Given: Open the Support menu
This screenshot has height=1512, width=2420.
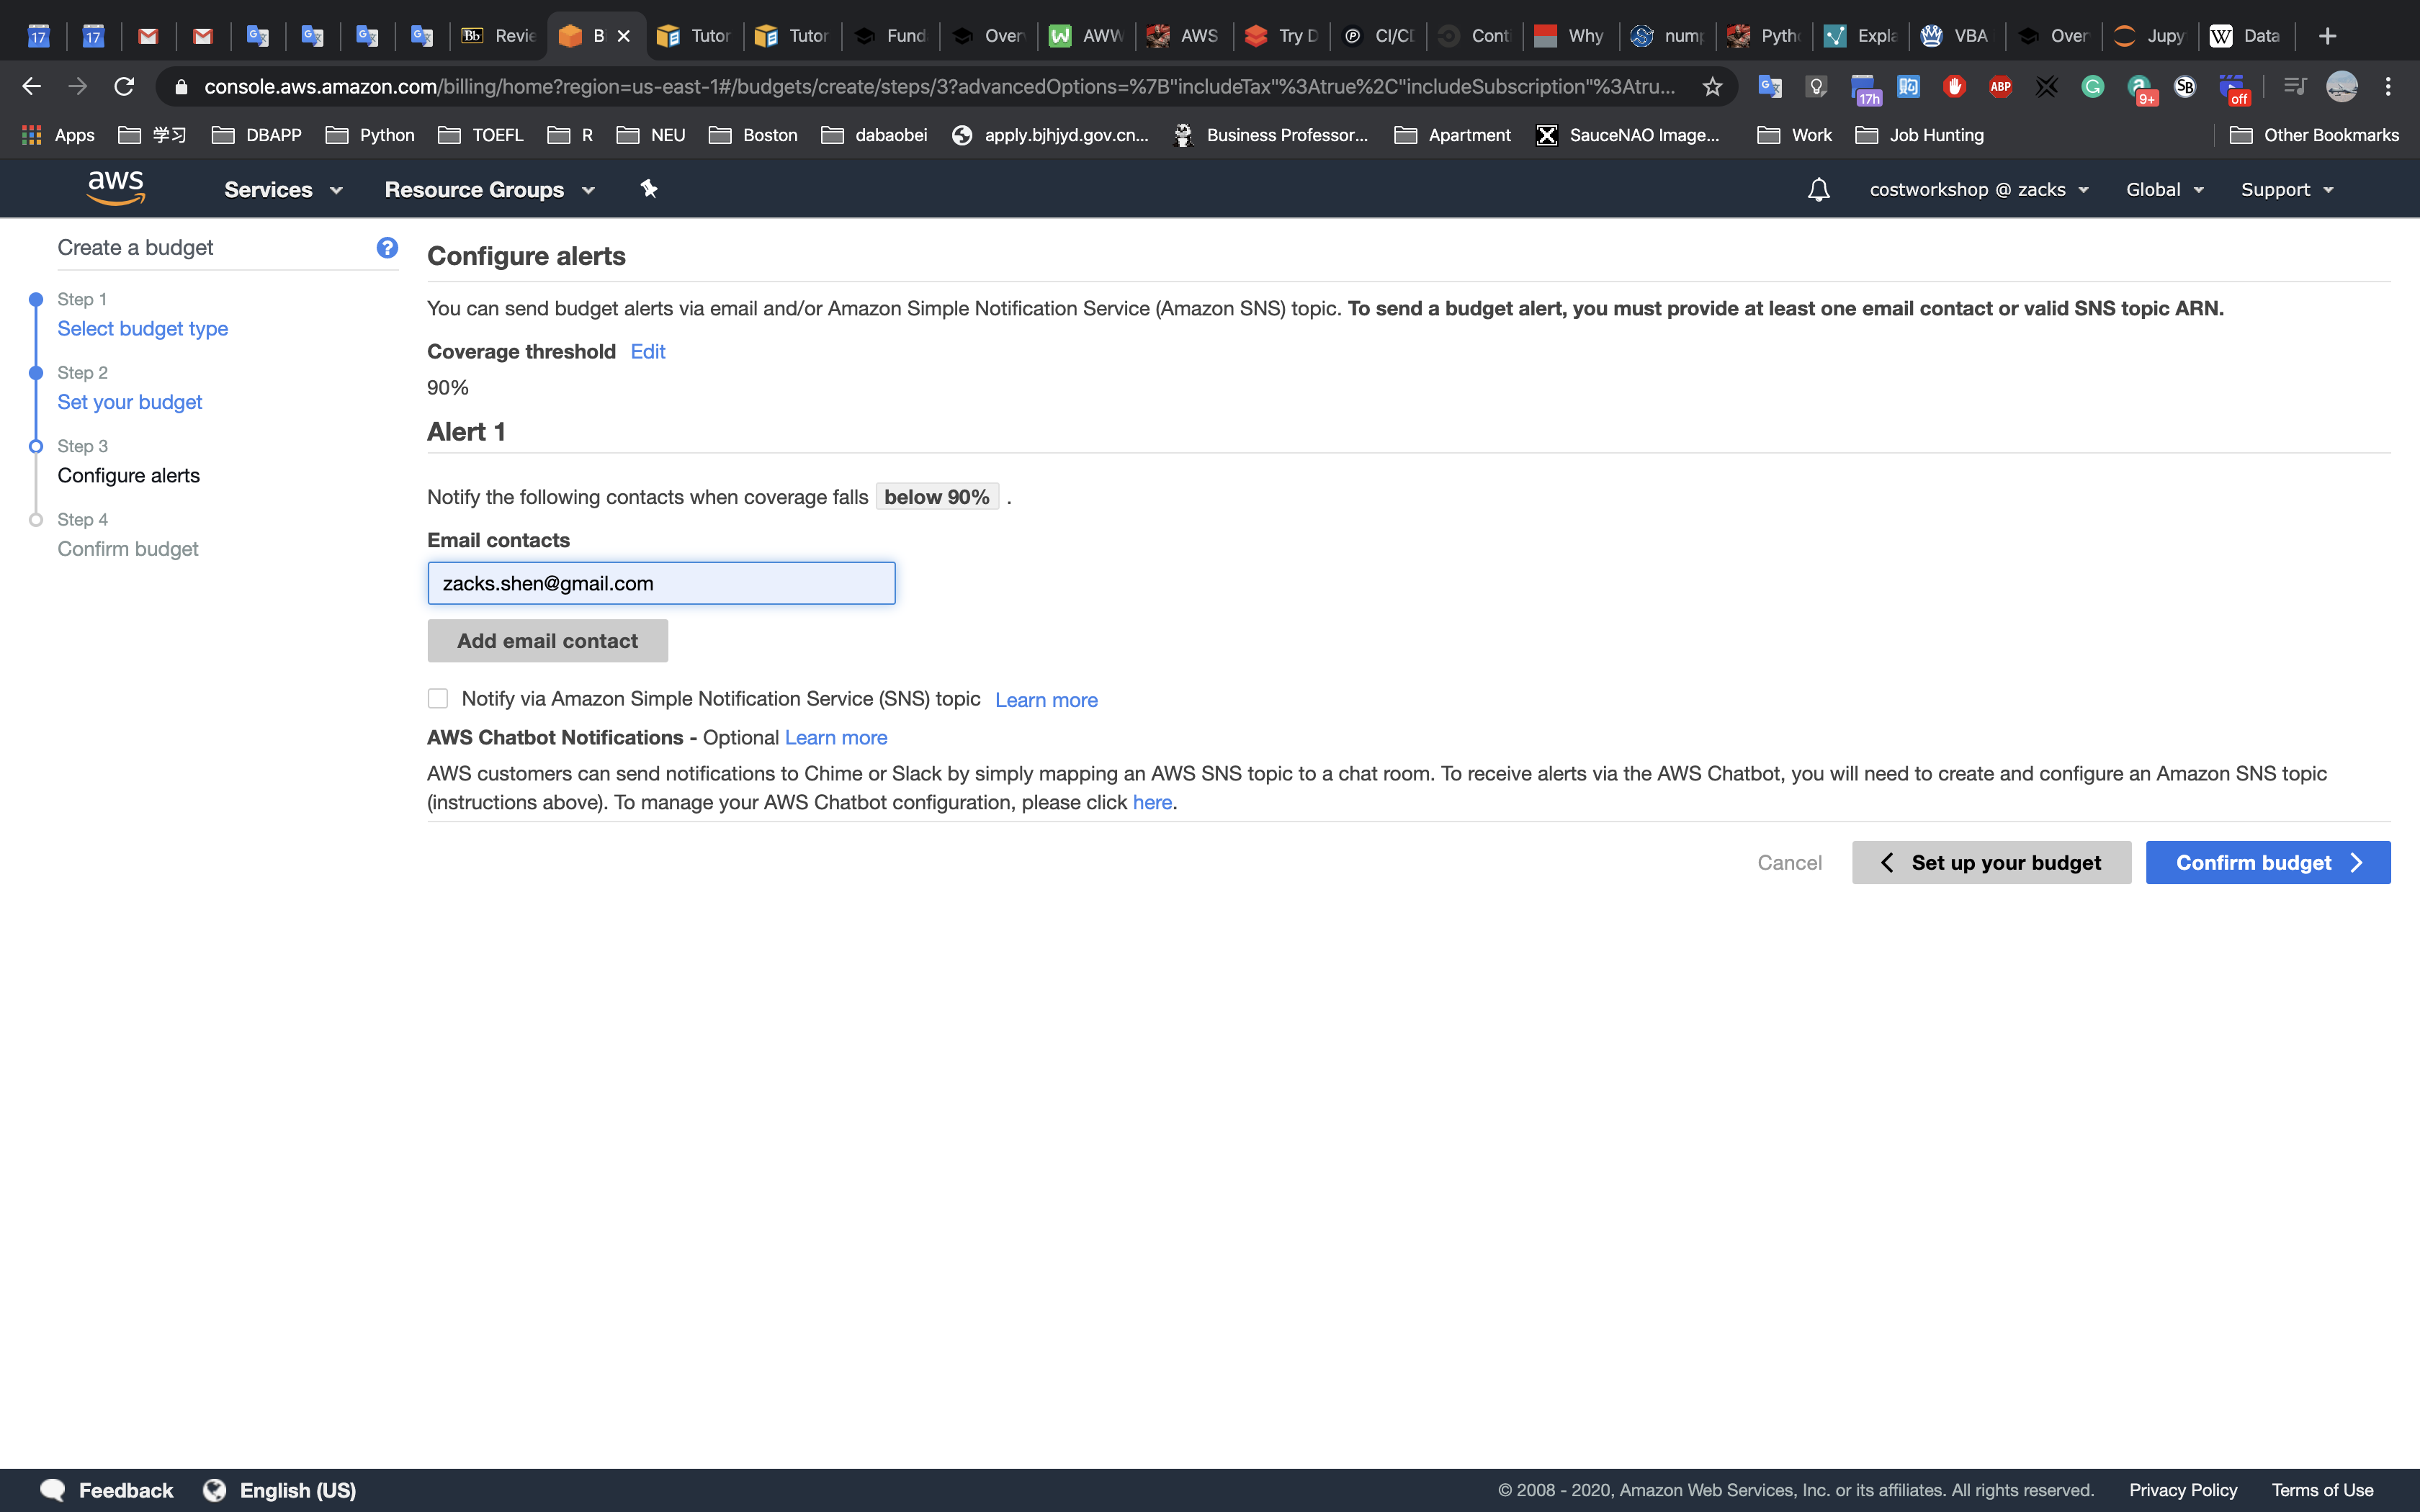Looking at the screenshot, I should (2286, 189).
